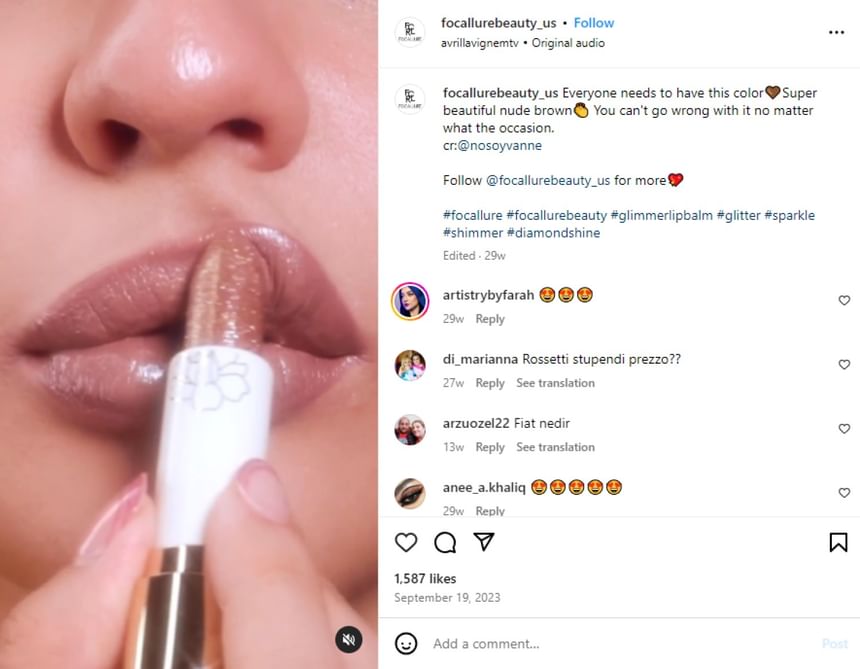Show translation of arzuozel22's comment
860x669 pixels.
coord(555,447)
